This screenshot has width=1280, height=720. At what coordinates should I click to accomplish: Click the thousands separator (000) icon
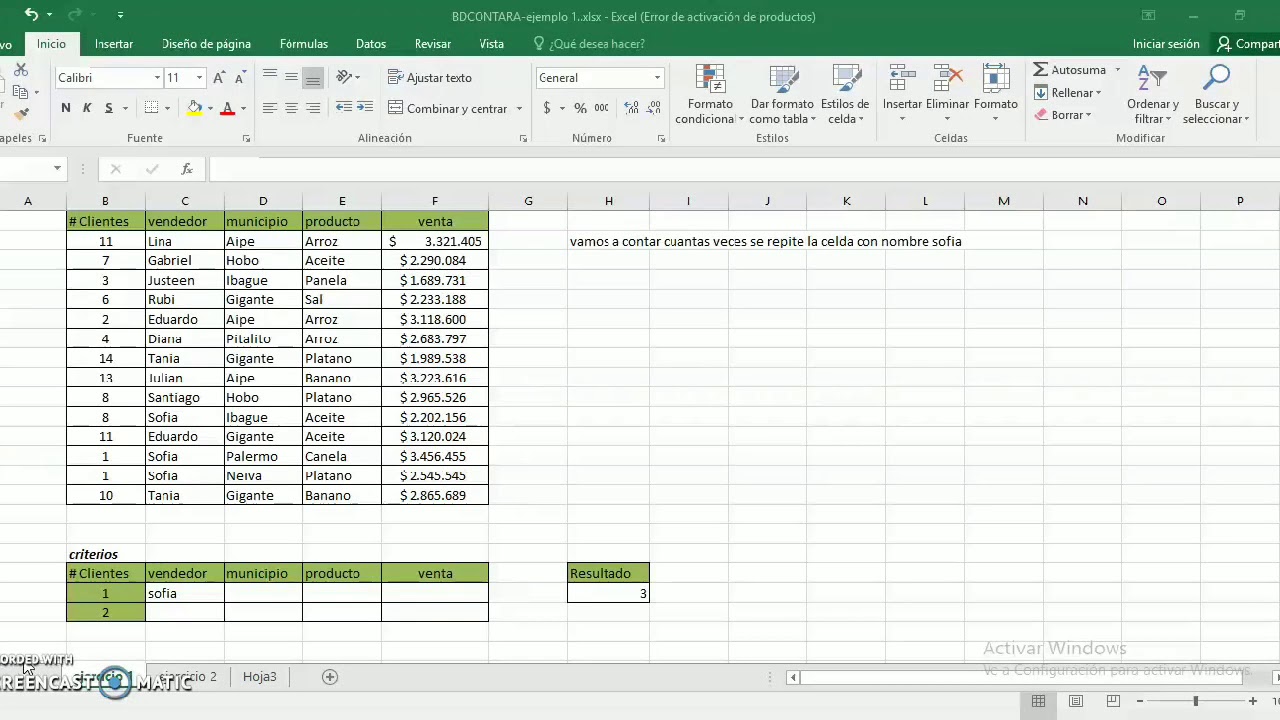(601, 108)
